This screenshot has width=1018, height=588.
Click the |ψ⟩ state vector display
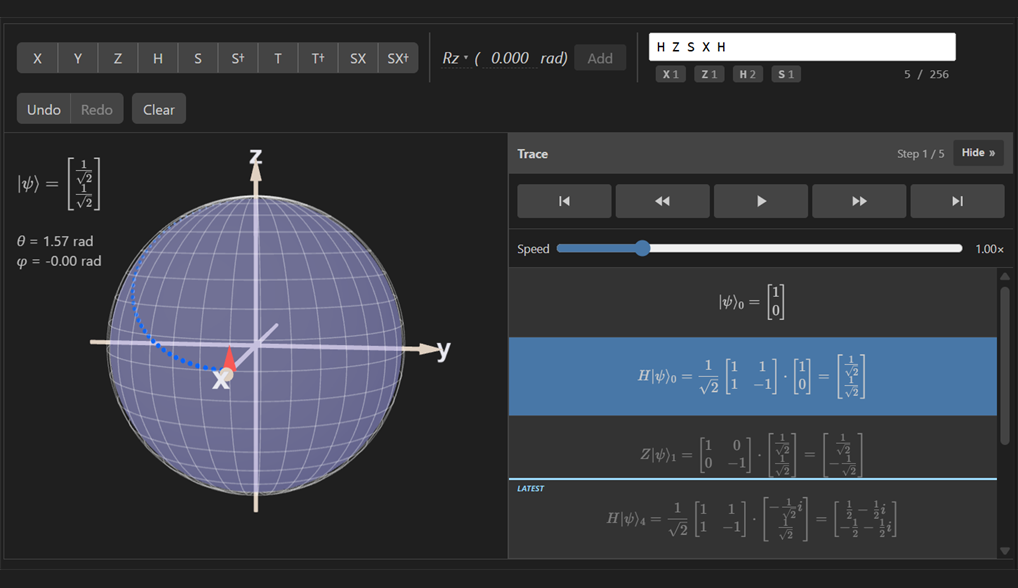(58, 184)
